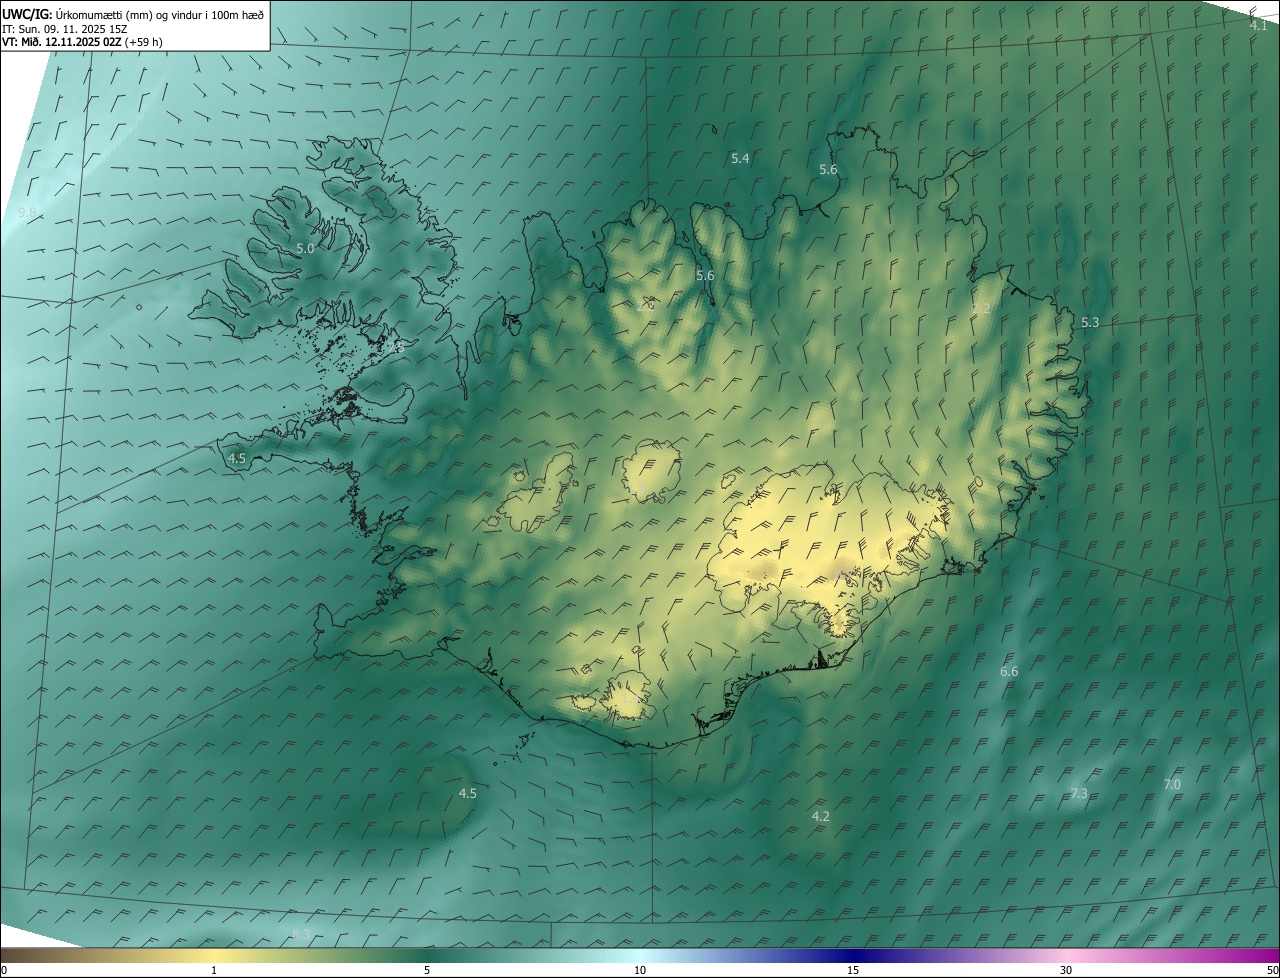
Task: Click the 7.3 value label
Action: pyautogui.click(x=1079, y=794)
